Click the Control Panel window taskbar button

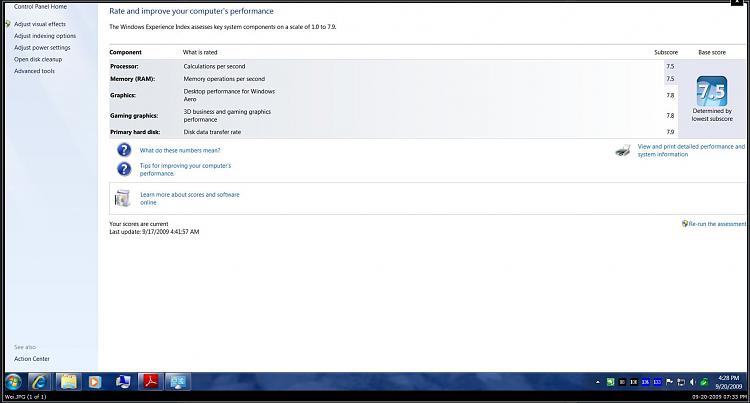178,381
